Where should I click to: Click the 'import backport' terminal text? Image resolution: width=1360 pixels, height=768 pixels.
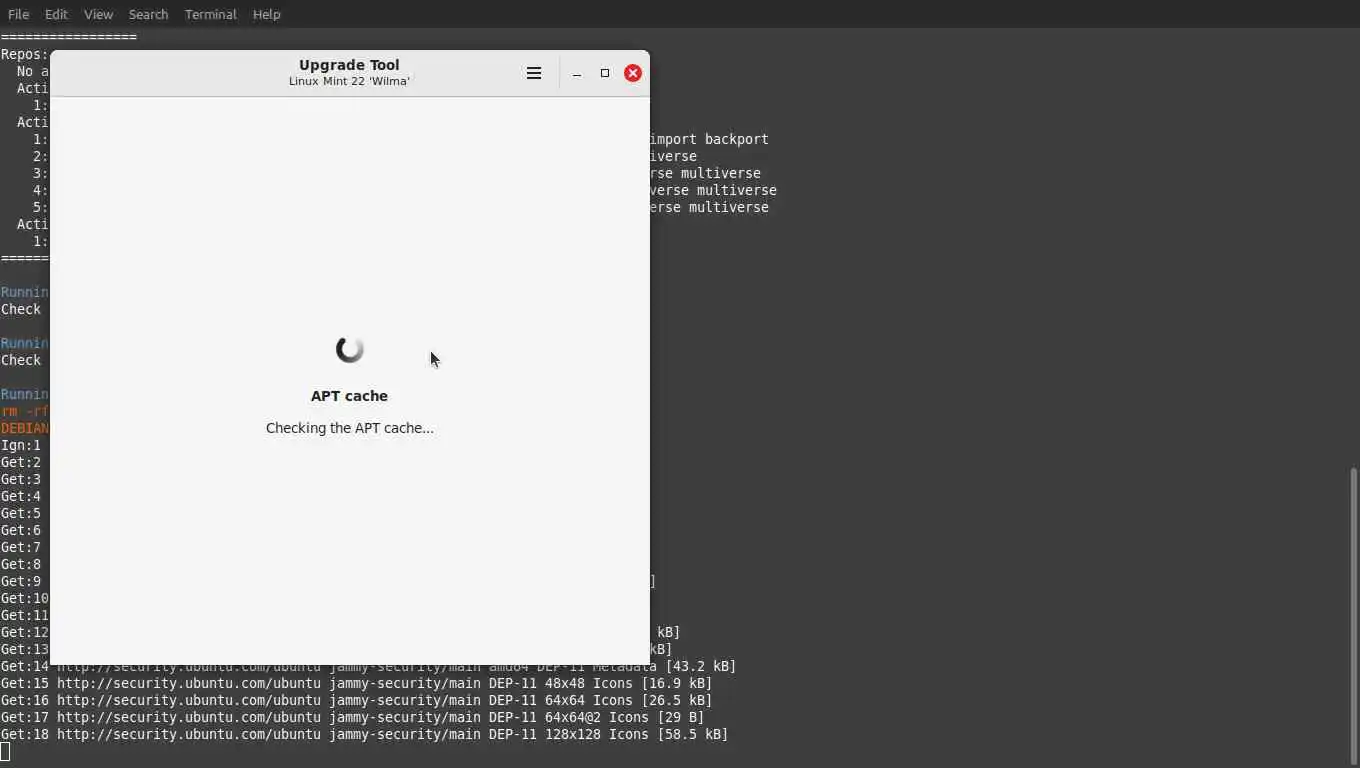709,139
